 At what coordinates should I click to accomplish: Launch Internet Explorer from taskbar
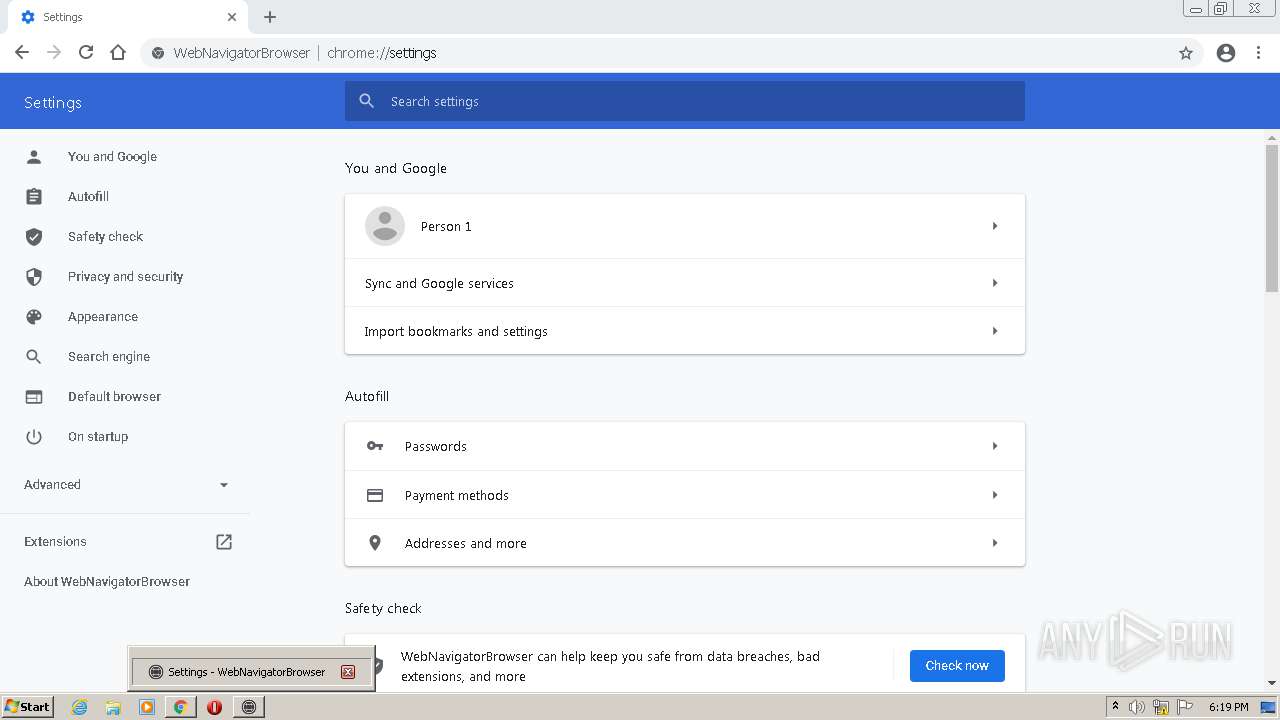pyautogui.click(x=79, y=707)
